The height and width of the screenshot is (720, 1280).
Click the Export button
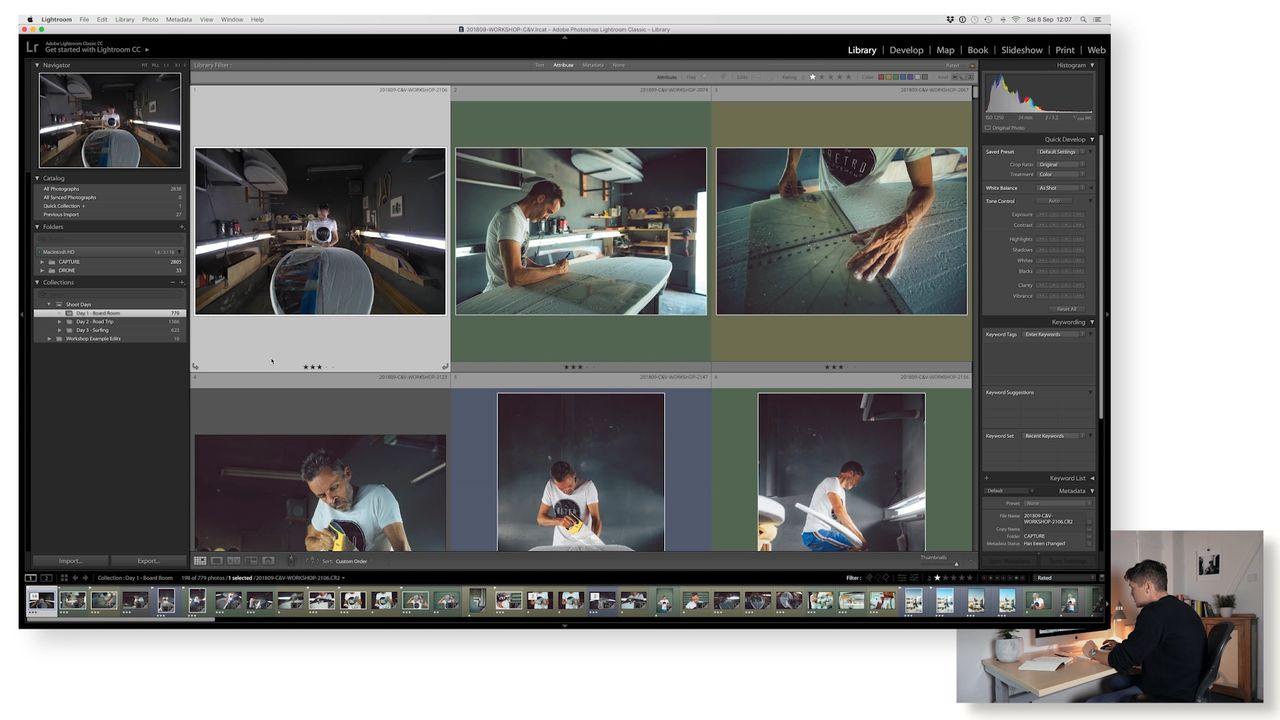point(148,561)
